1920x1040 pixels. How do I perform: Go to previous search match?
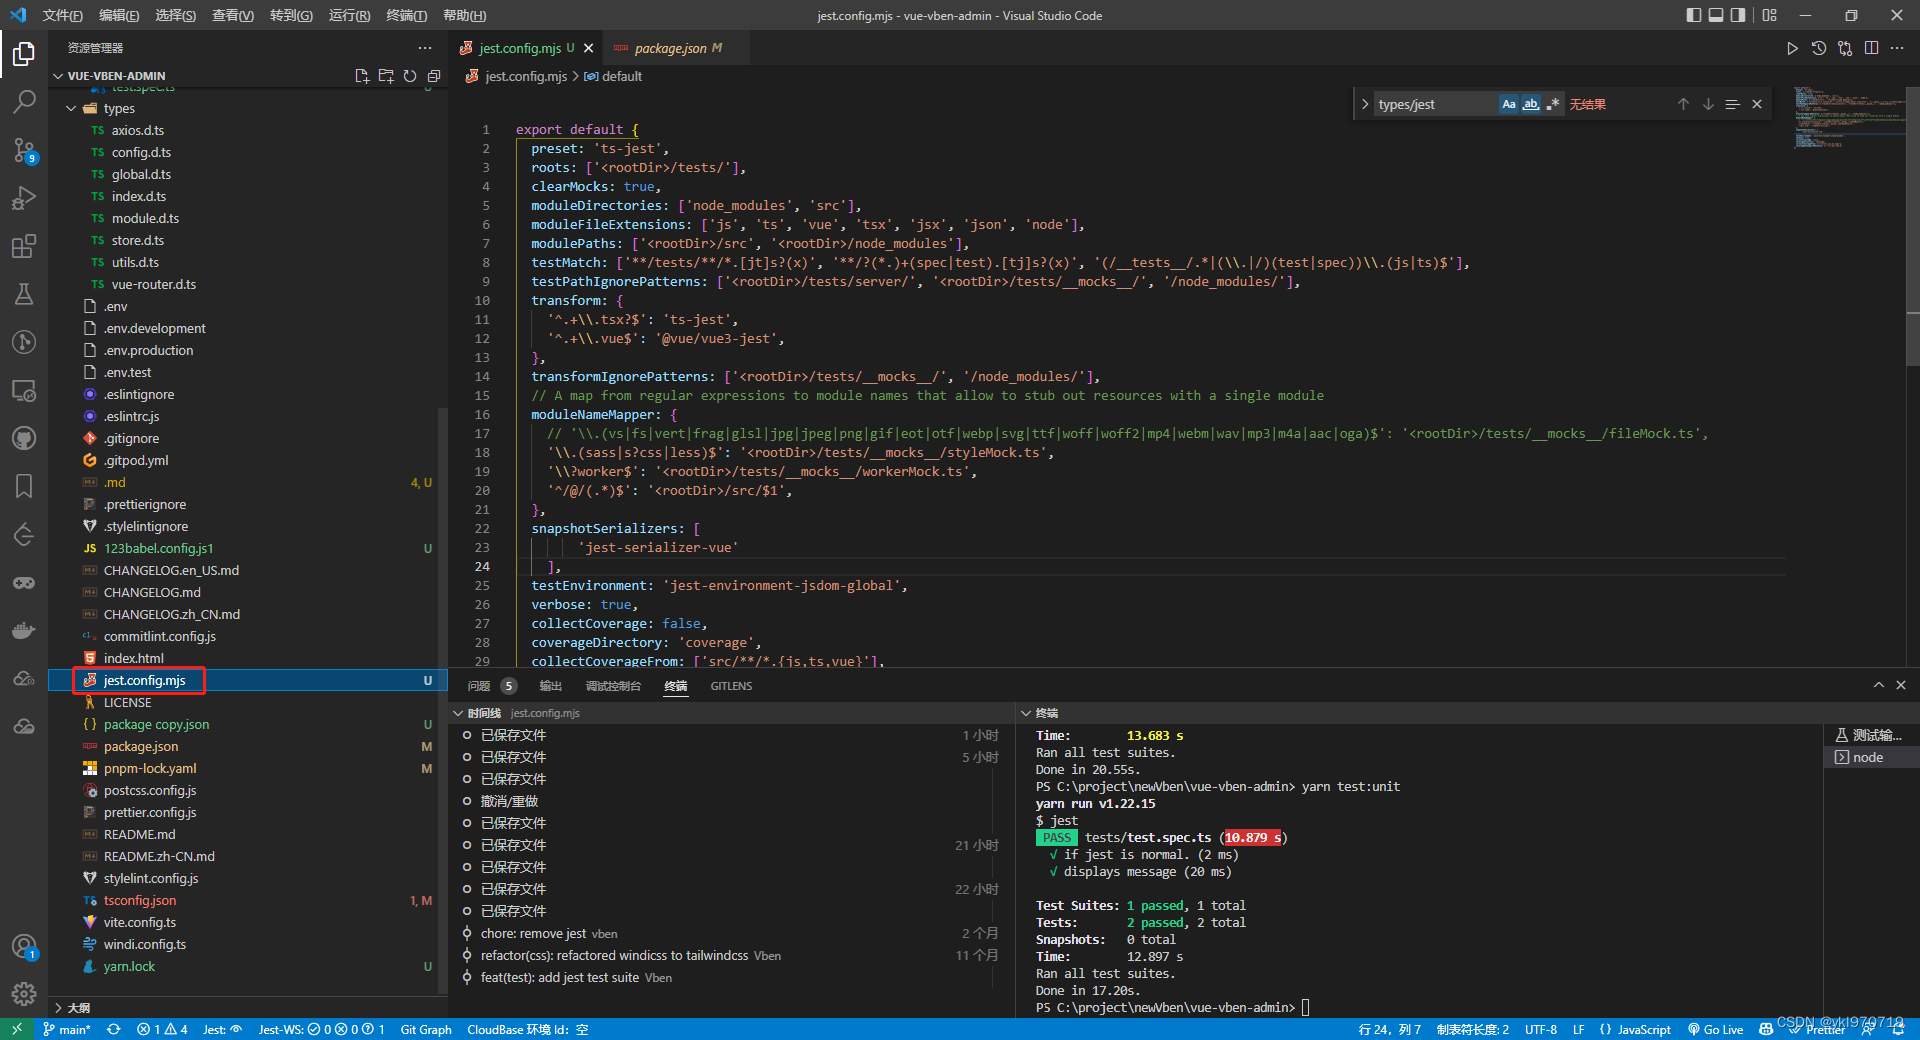point(1683,104)
